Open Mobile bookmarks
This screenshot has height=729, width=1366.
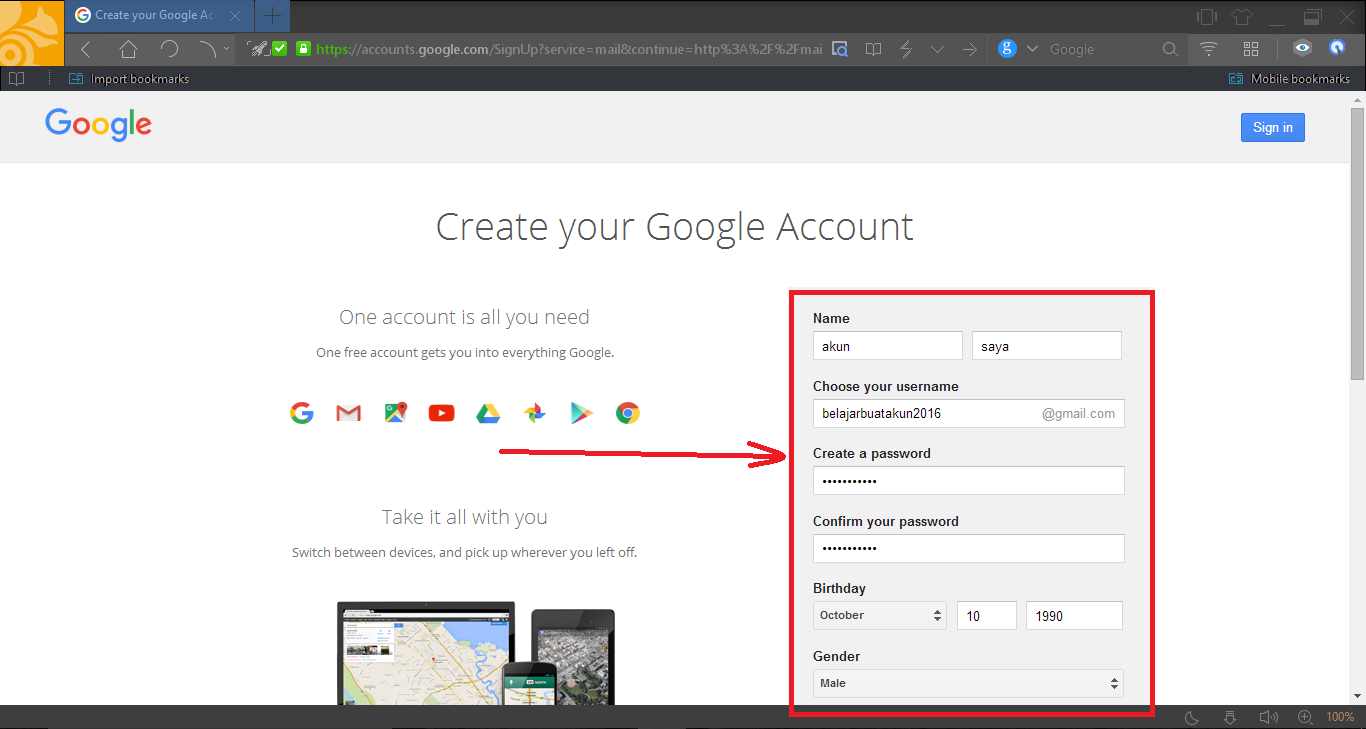(x=1289, y=78)
